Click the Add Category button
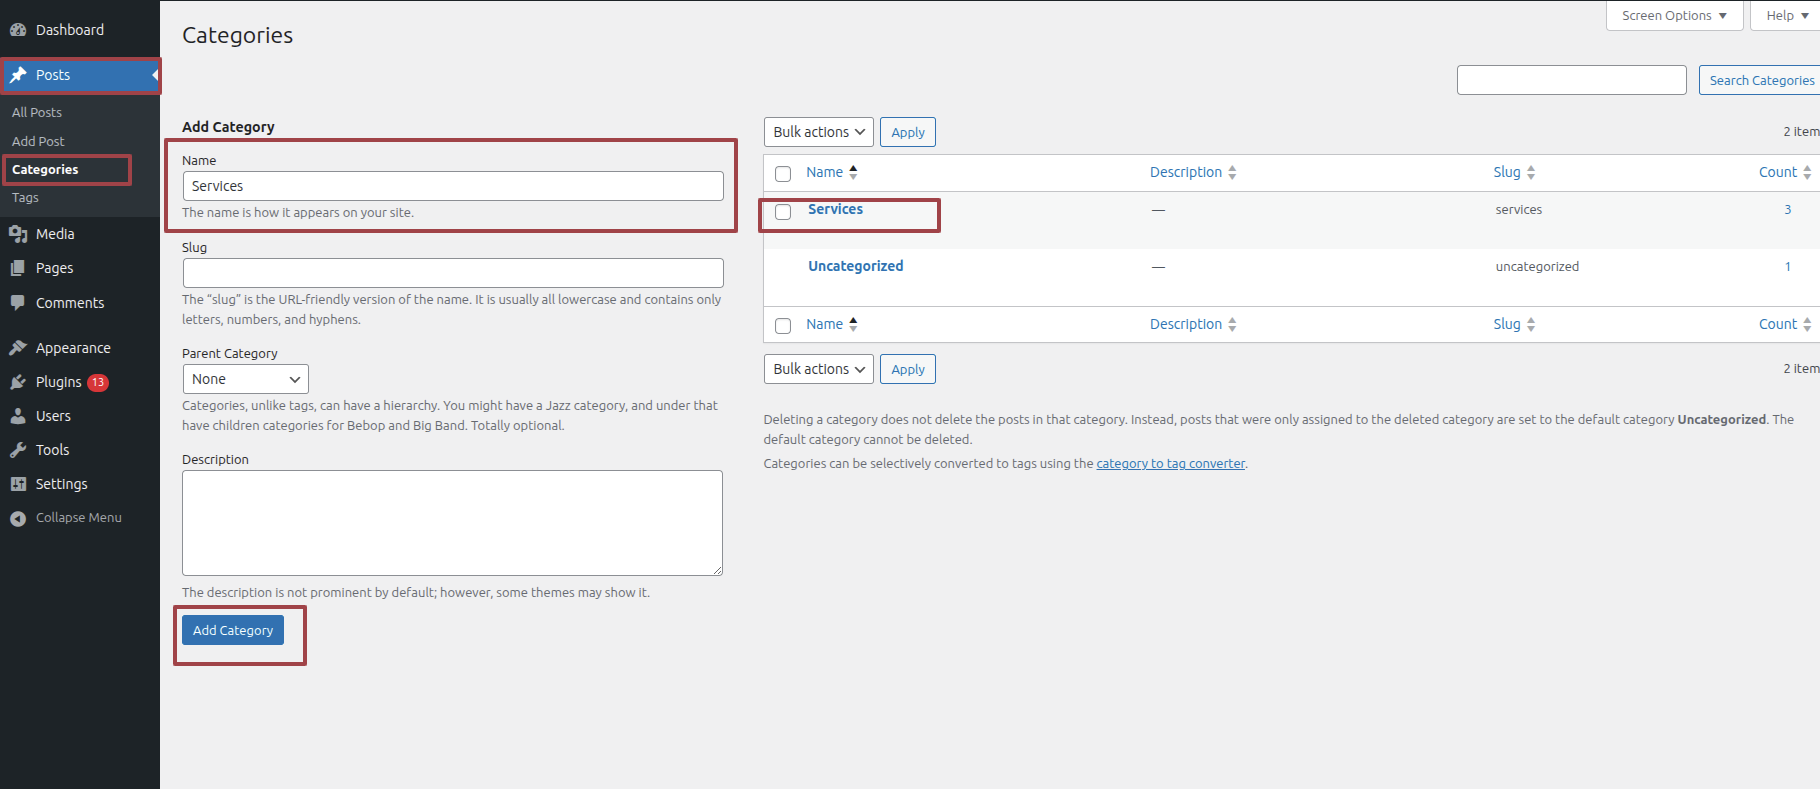The image size is (1820, 789). [233, 630]
